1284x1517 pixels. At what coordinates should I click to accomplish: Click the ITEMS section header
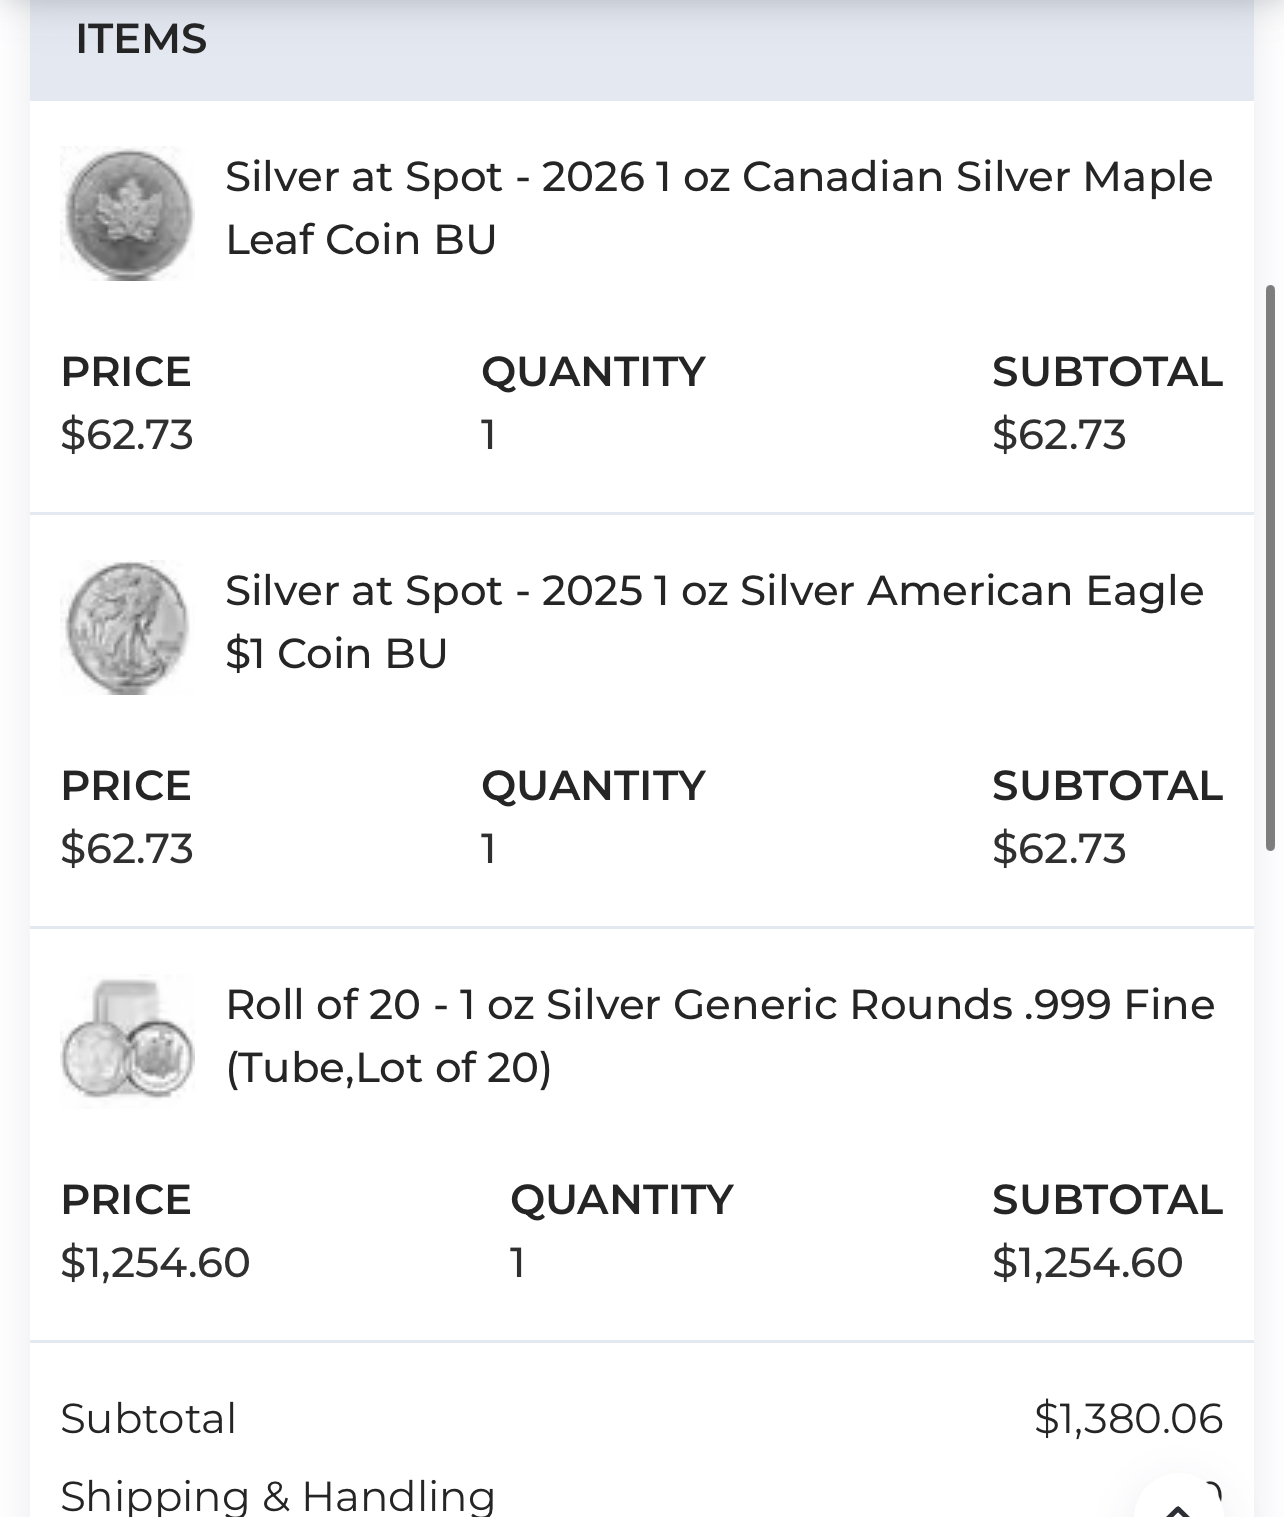click(x=141, y=39)
